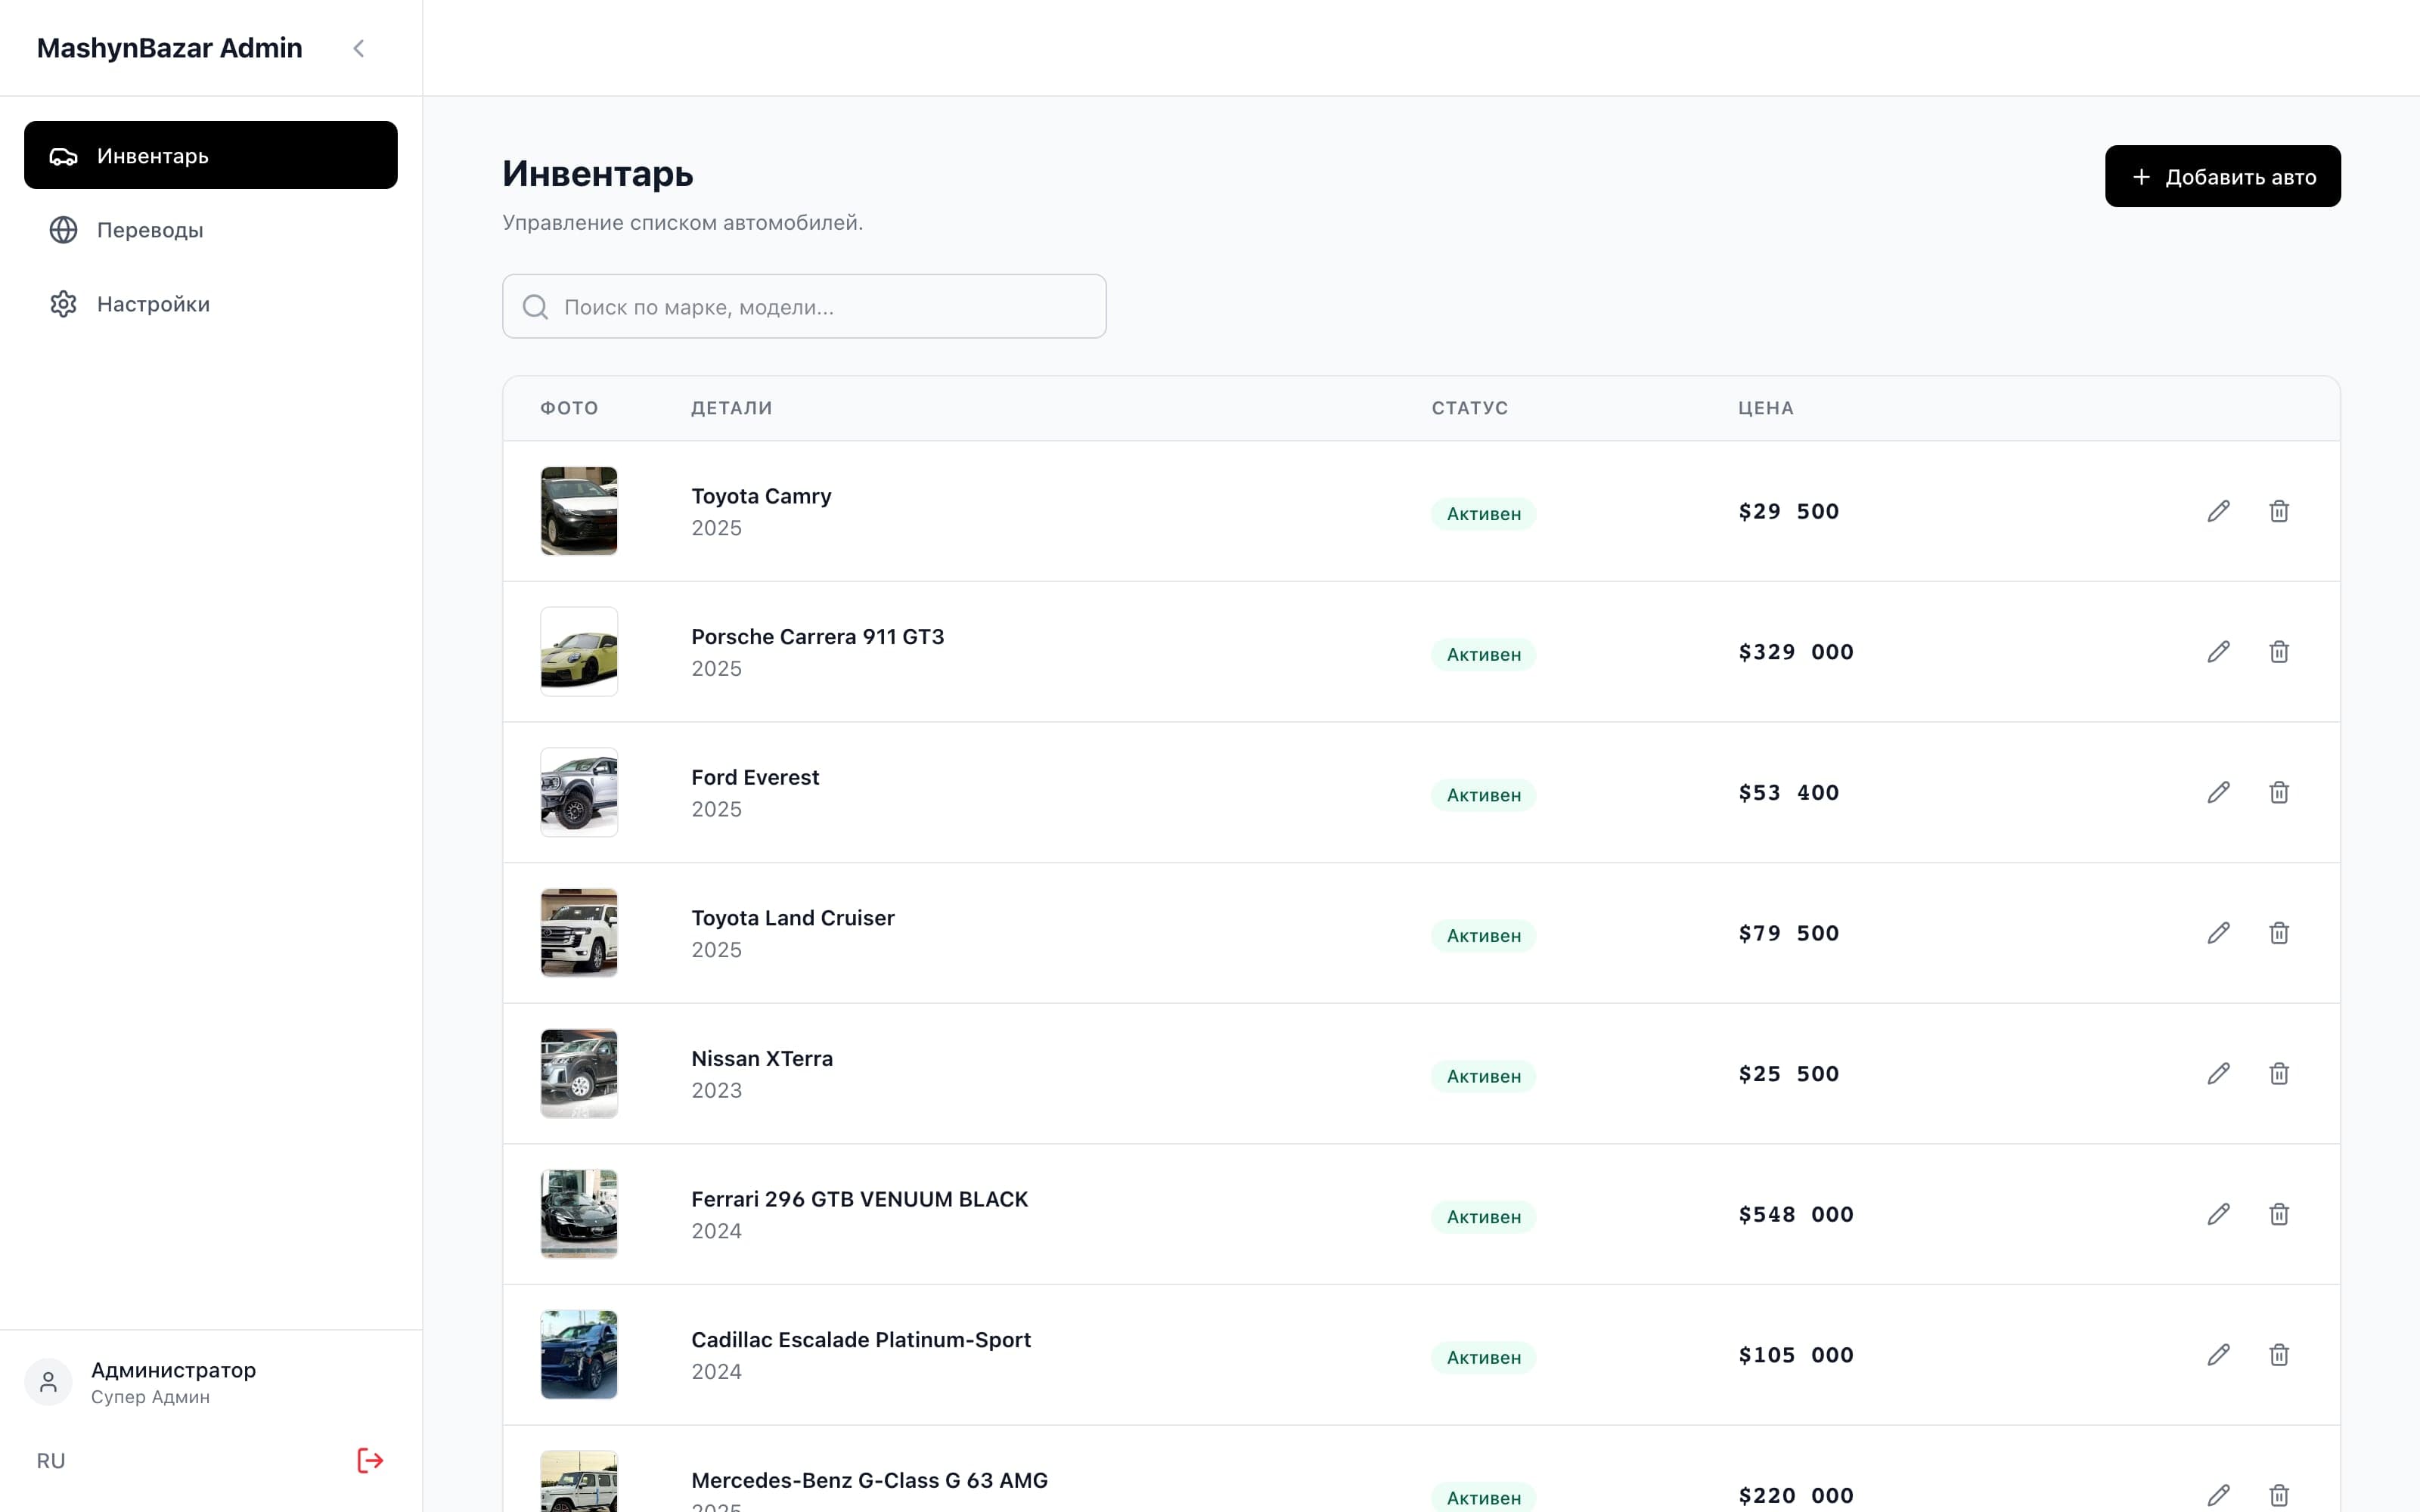This screenshot has width=2420, height=1512.
Task: Open the Nissan XTerra photo thumbnail
Action: [x=579, y=1073]
